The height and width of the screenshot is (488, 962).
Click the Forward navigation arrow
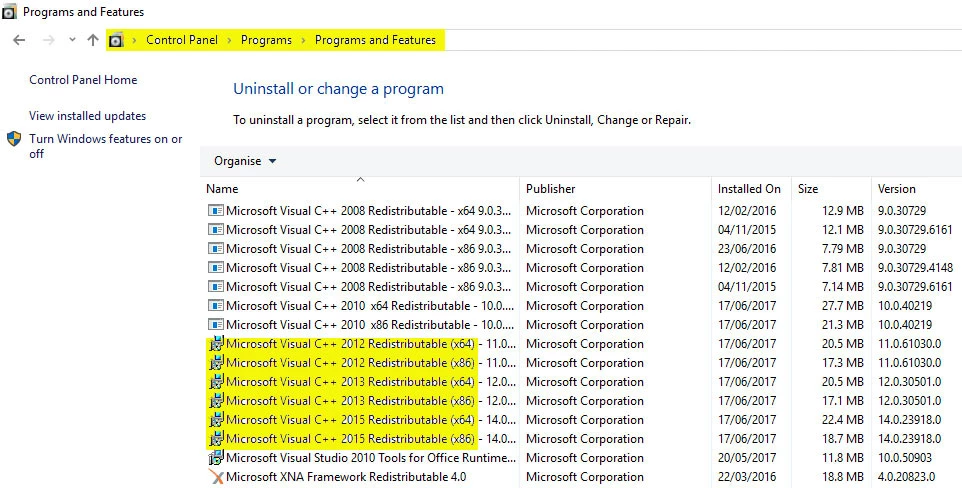click(x=48, y=40)
